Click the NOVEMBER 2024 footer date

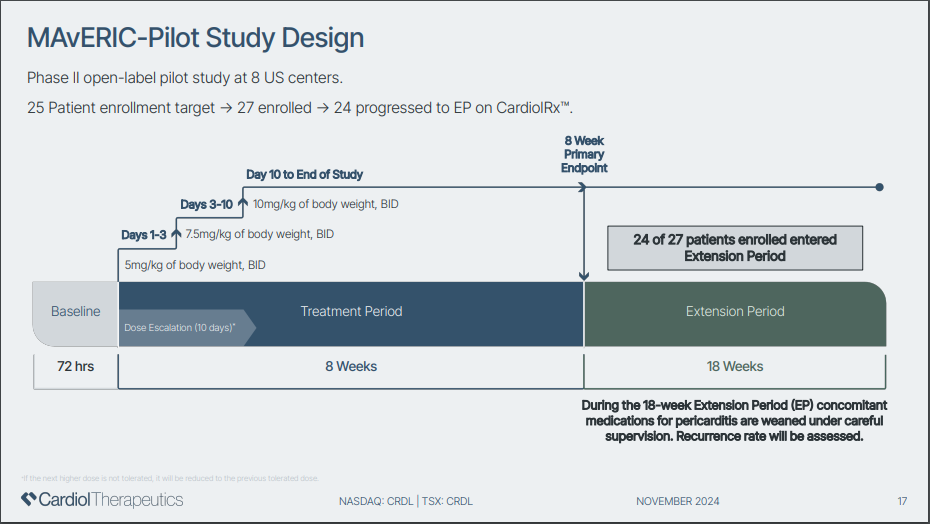(678, 501)
